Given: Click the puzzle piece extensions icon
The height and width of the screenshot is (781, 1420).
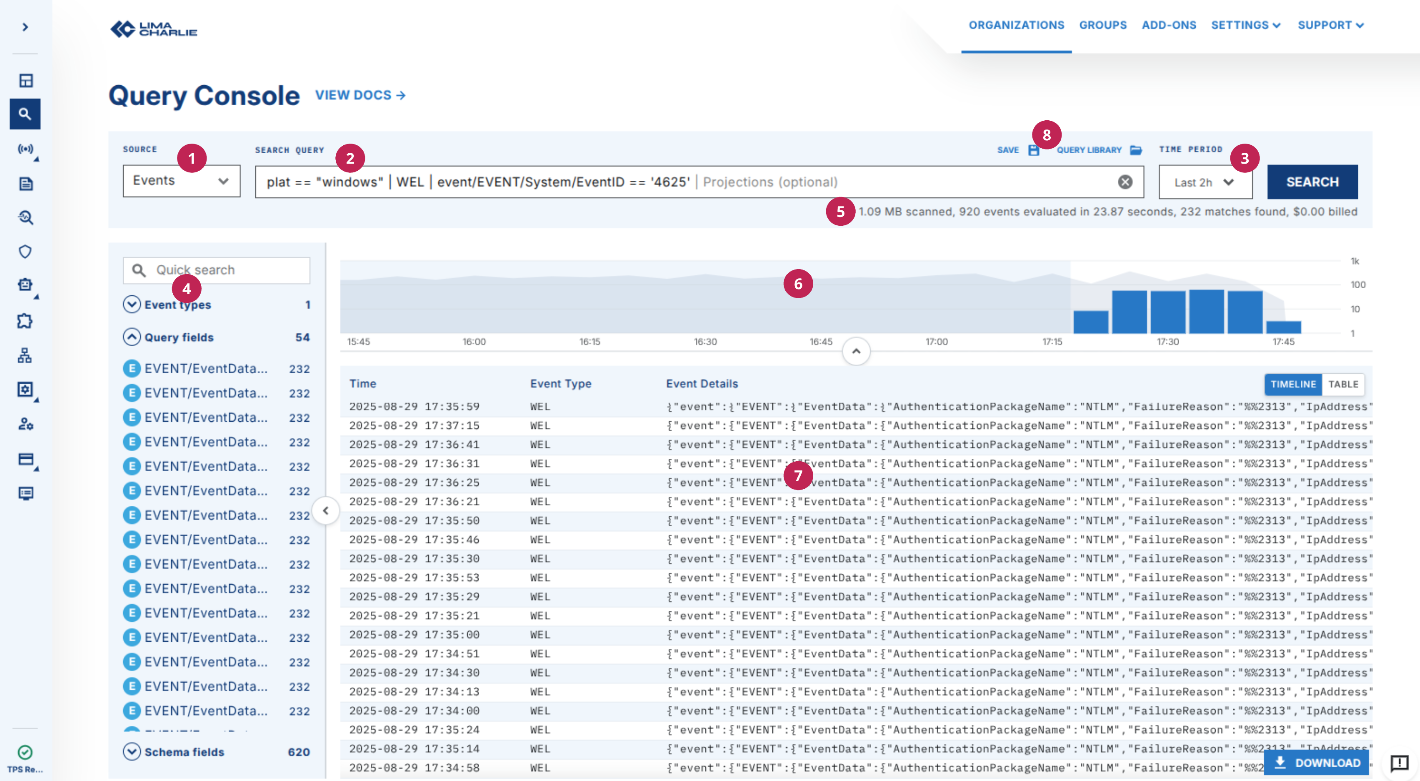Looking at the screenshot, I should (x=26, y=320).
